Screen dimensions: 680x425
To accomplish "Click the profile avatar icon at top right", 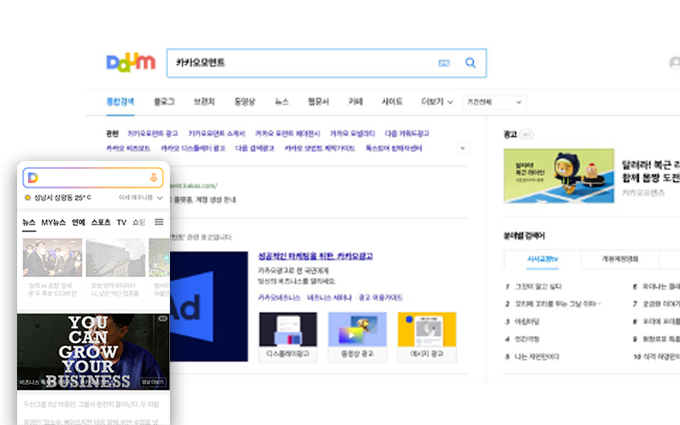I will tap(675, 63).
